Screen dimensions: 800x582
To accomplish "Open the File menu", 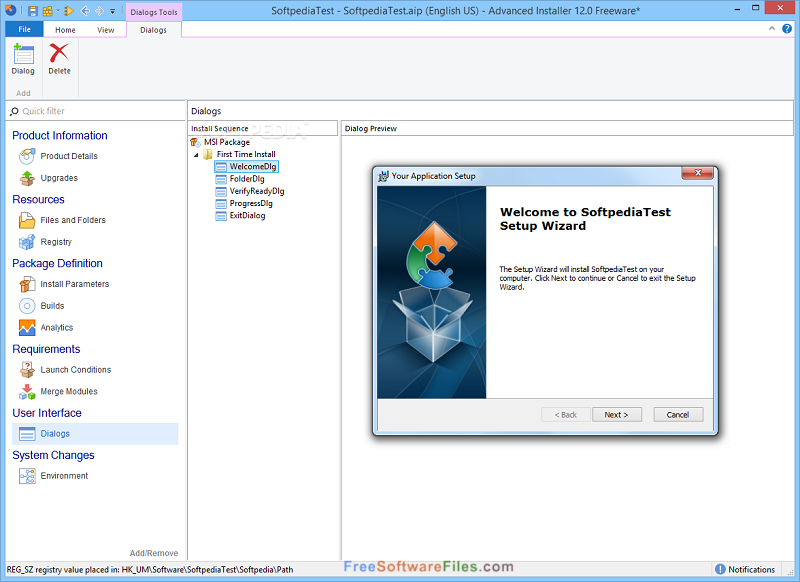I will (x=24, y=29).
